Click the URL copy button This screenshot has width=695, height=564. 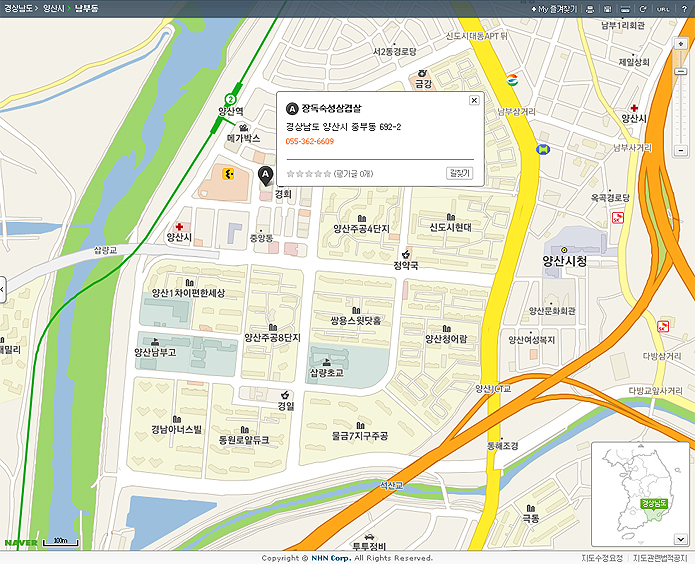pos(663,9)
